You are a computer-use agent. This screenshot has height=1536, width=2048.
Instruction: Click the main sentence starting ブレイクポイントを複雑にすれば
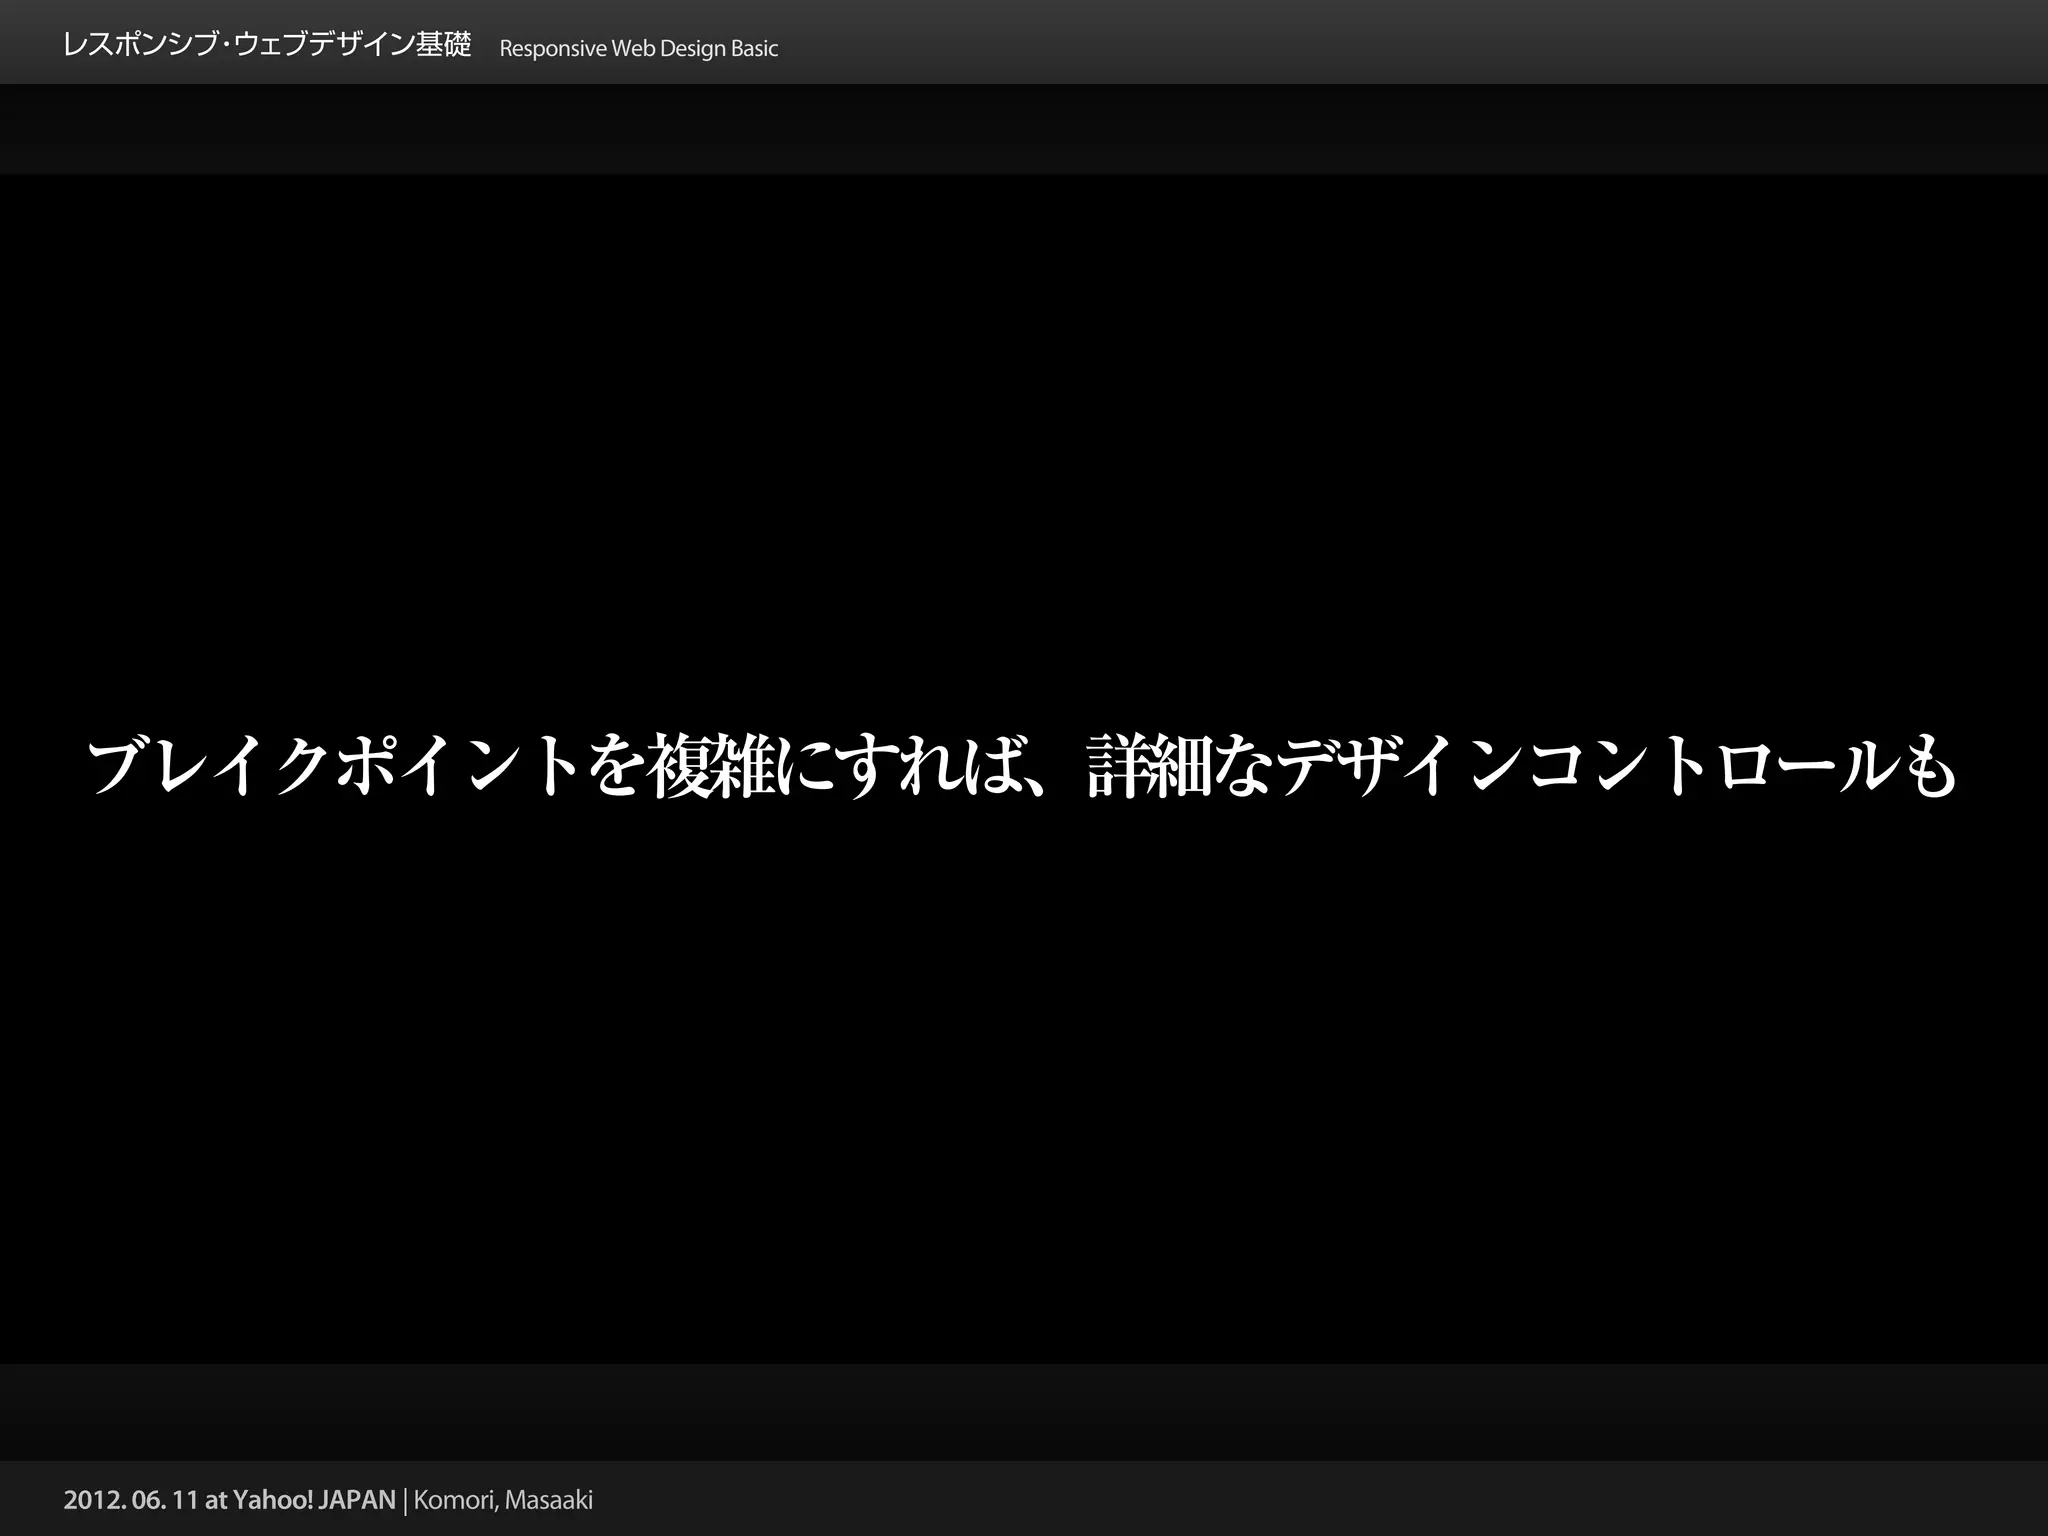click(x=1022, y=767)
